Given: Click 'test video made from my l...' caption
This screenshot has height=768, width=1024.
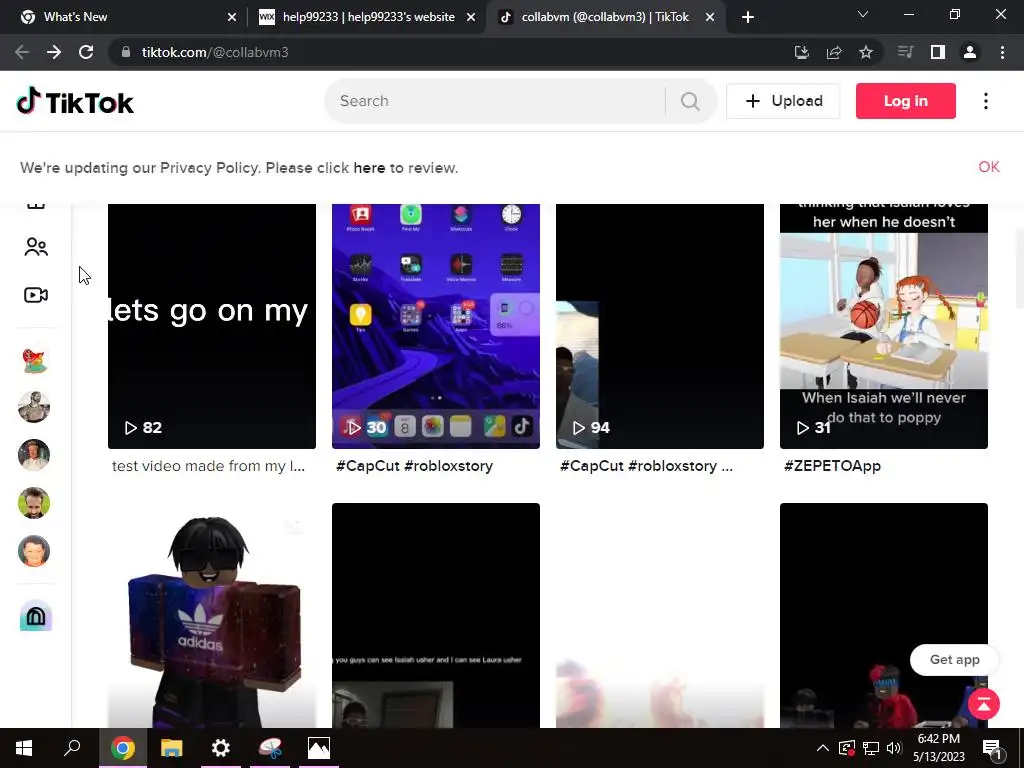Looking at the screenshot, I should tap(208, 466).
